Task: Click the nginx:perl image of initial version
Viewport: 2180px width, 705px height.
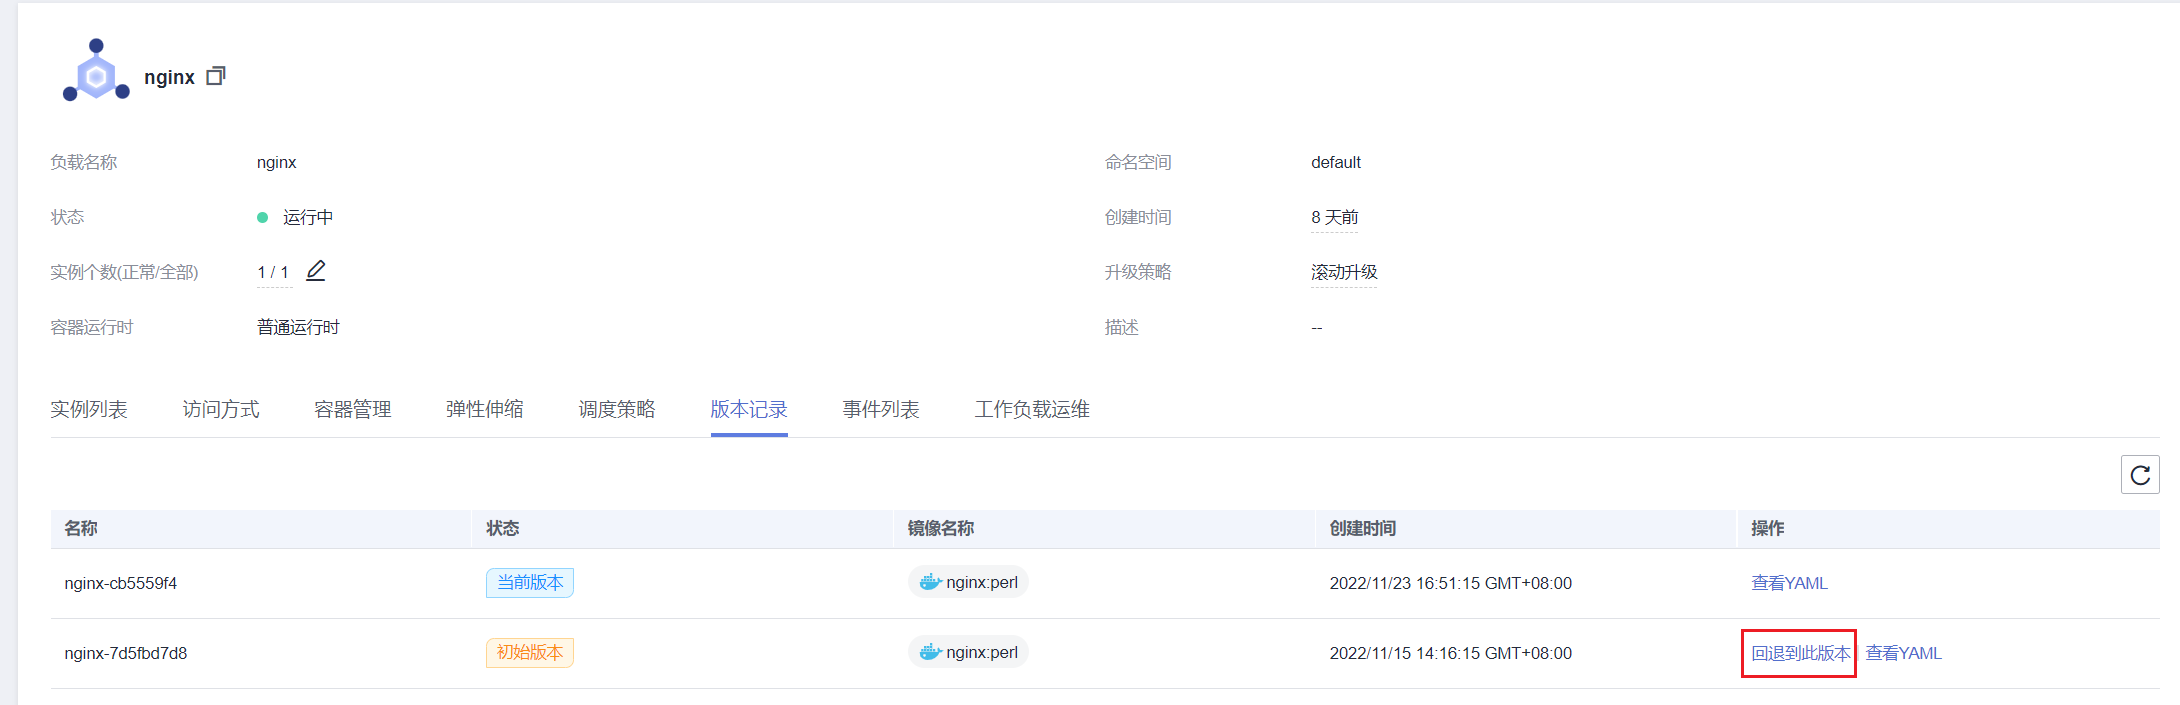Action: 968,652
